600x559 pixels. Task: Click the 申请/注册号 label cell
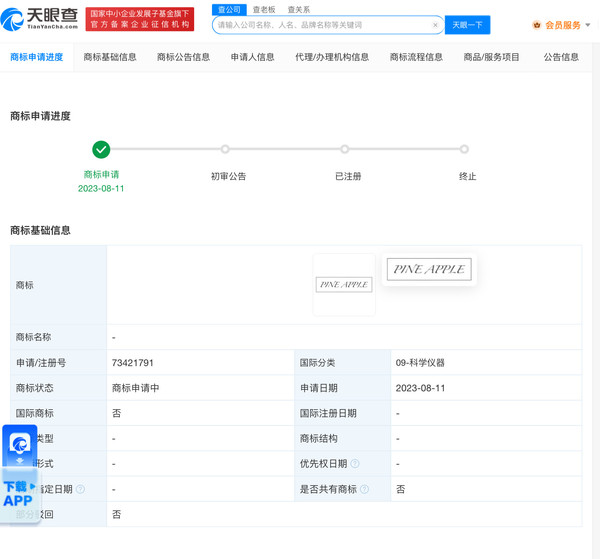tap(58, 363)
